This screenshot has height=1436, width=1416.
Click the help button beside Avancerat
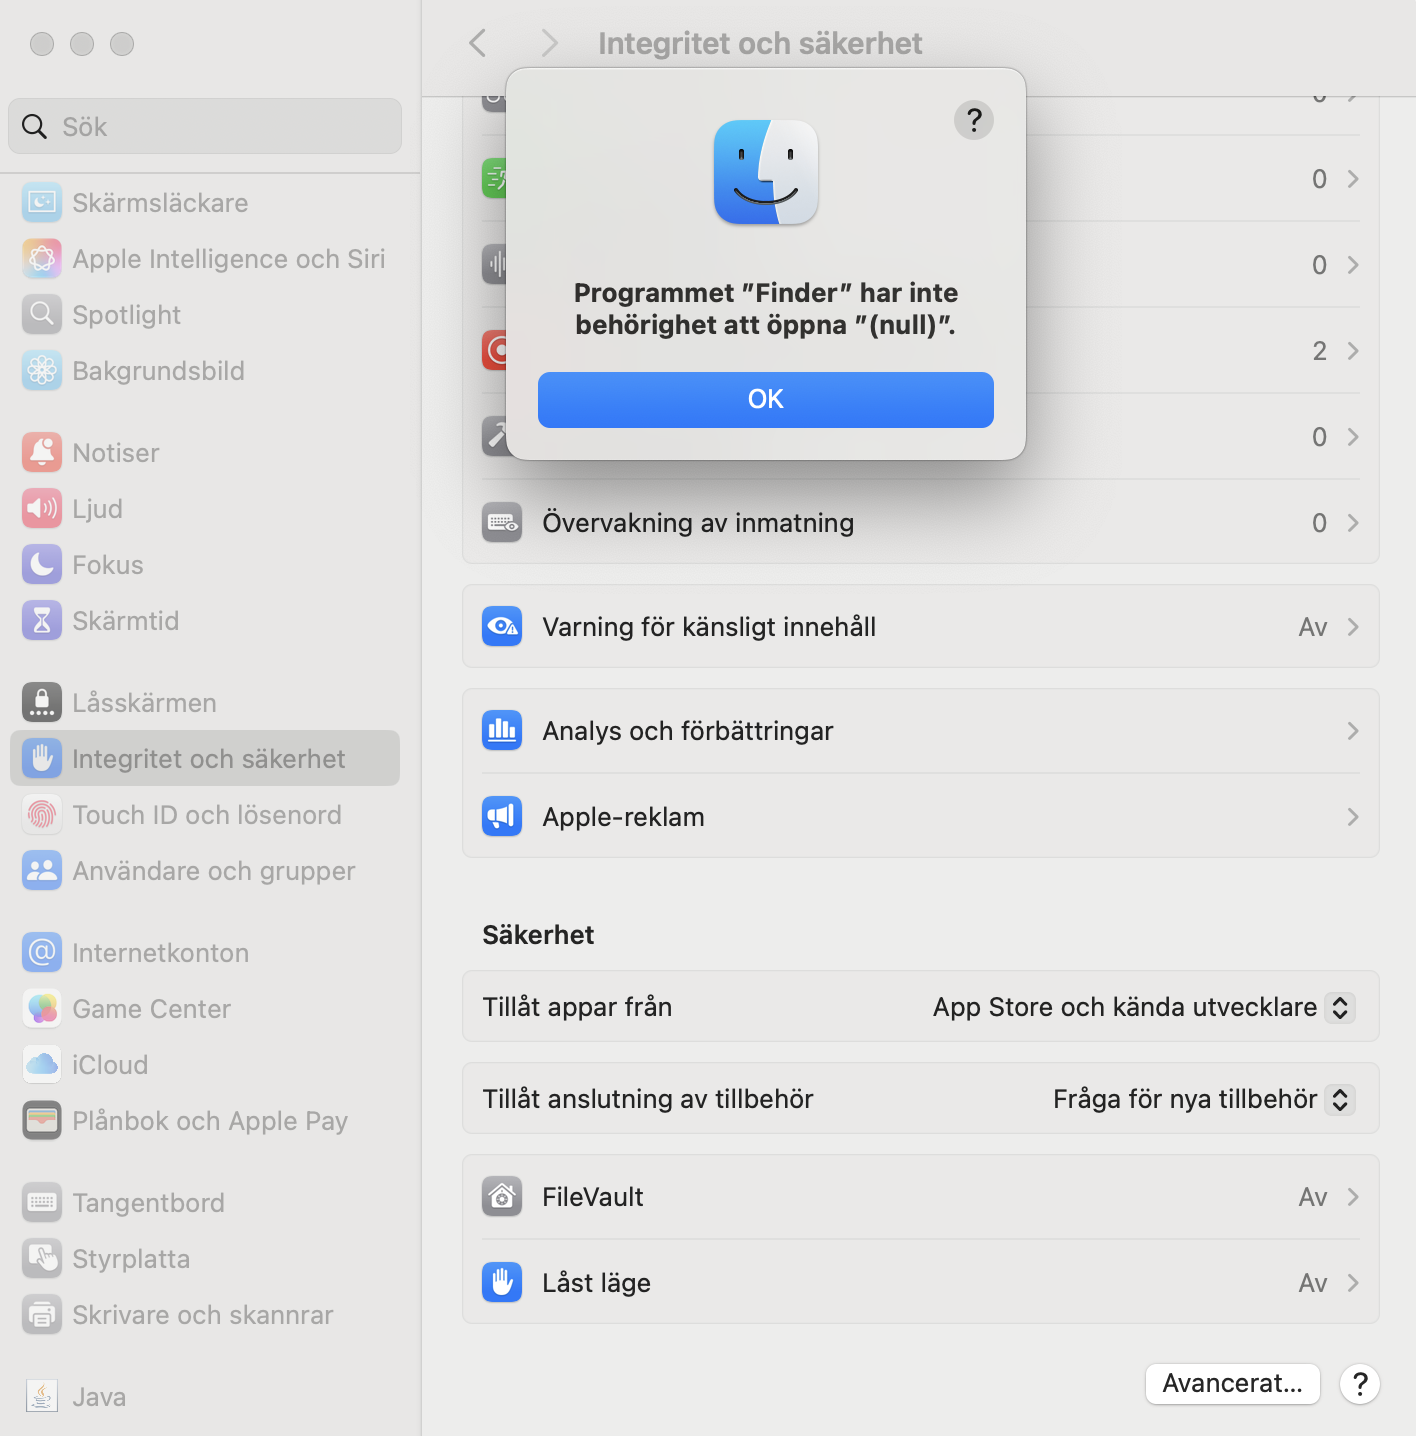coord(1360,1384)
